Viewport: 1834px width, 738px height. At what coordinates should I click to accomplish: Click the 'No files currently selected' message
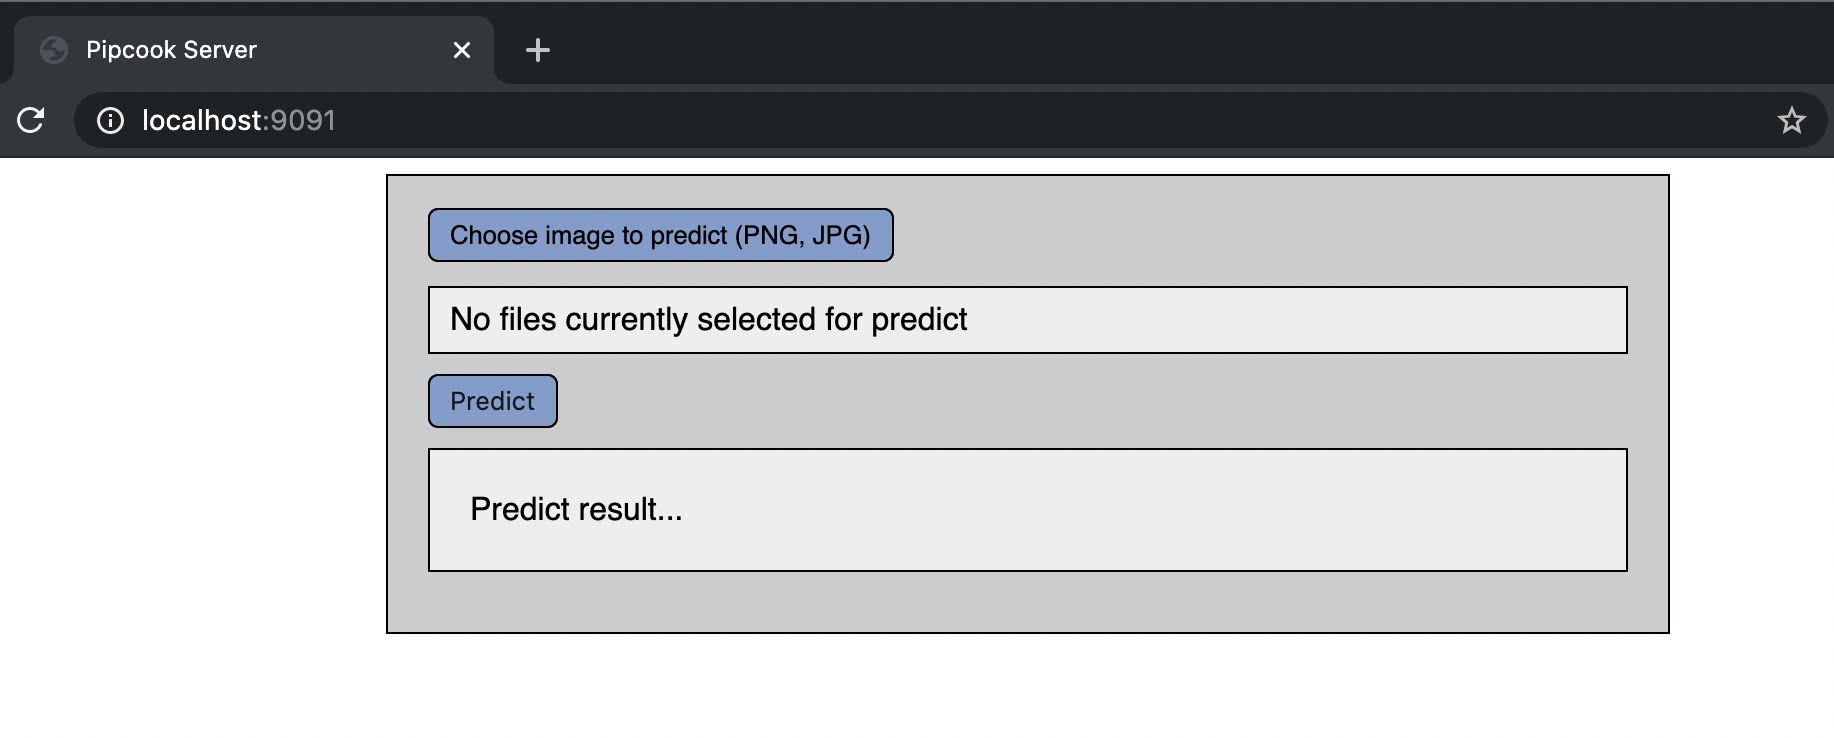708,320
